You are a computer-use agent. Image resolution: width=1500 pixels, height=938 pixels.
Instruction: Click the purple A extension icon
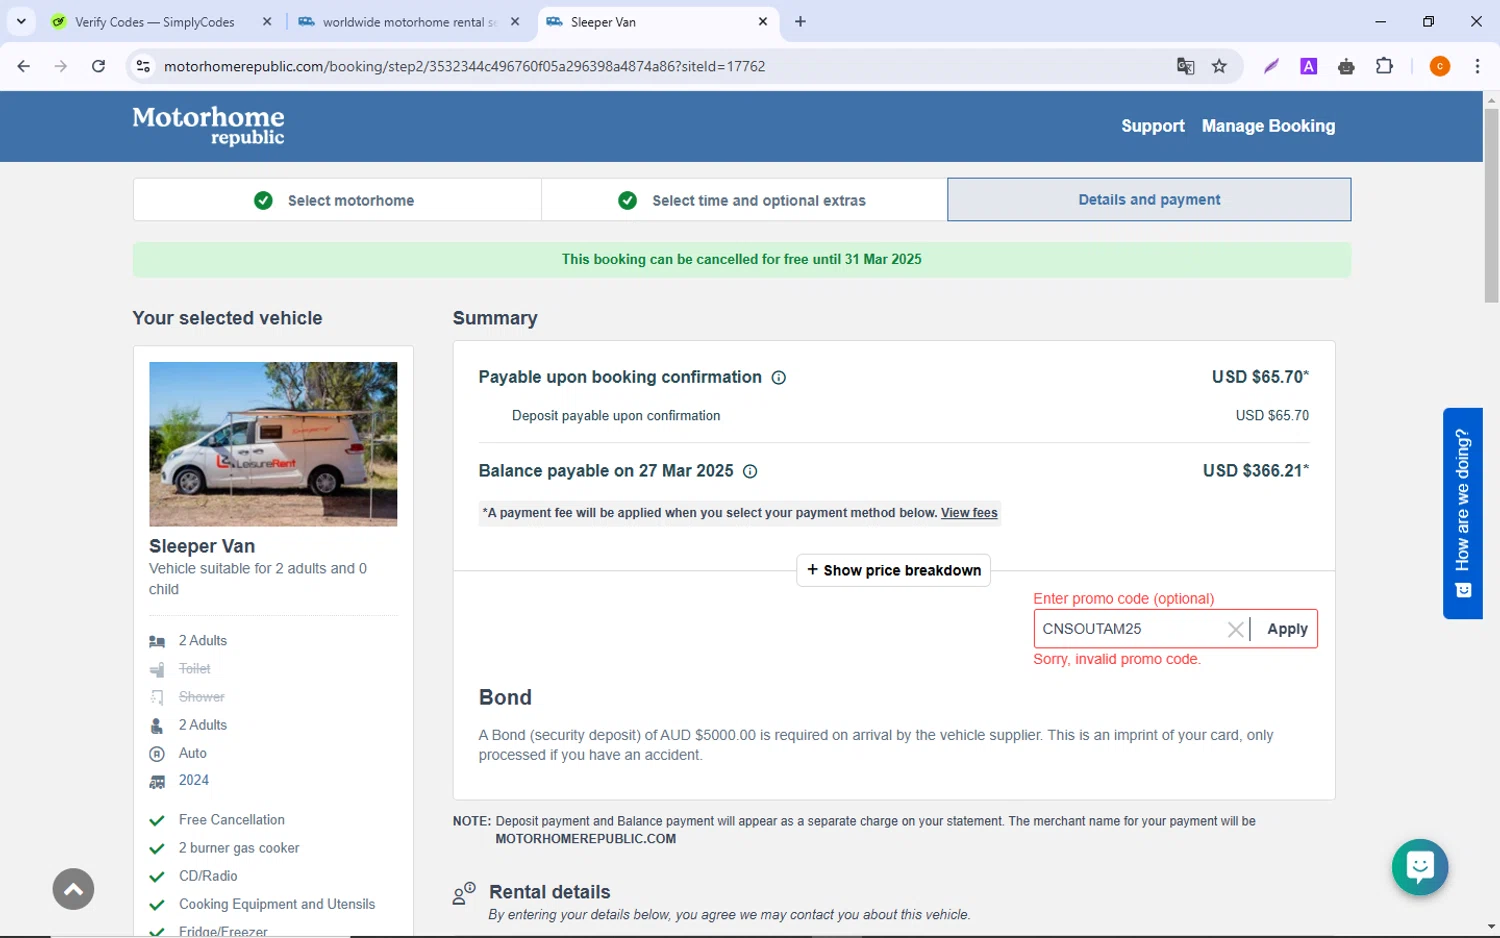(x=1308, y=66)
